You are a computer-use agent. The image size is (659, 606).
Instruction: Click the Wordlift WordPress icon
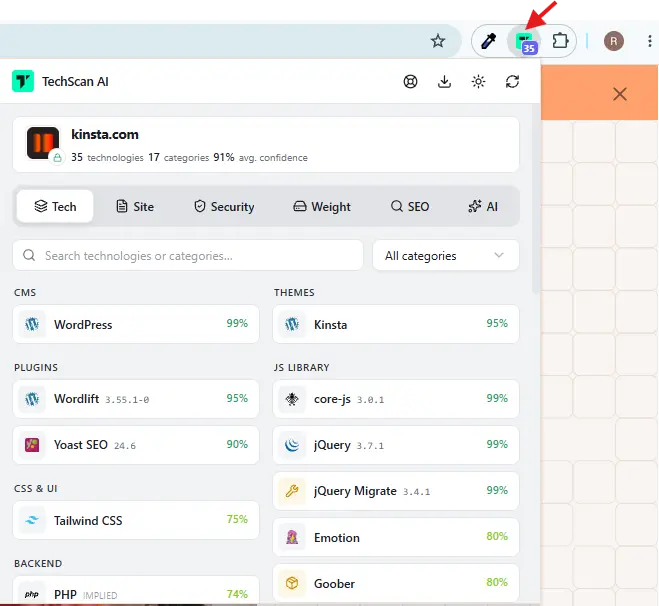(x=32, y=399)
